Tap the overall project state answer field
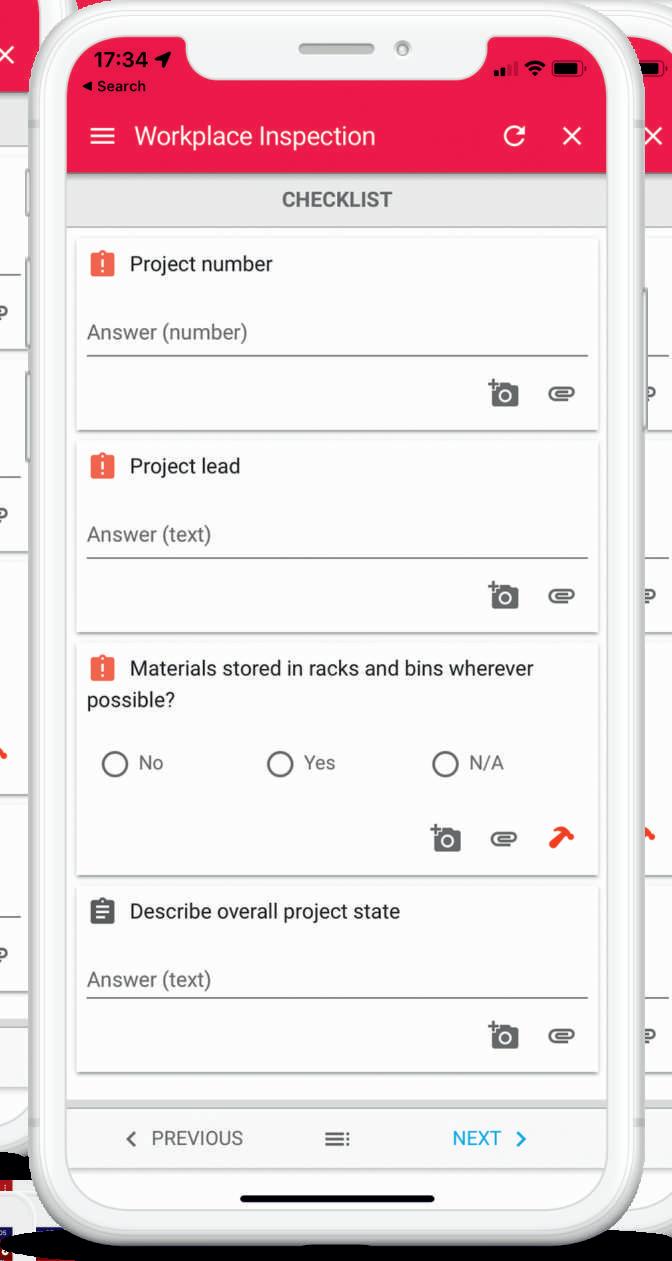 [336, 980]
